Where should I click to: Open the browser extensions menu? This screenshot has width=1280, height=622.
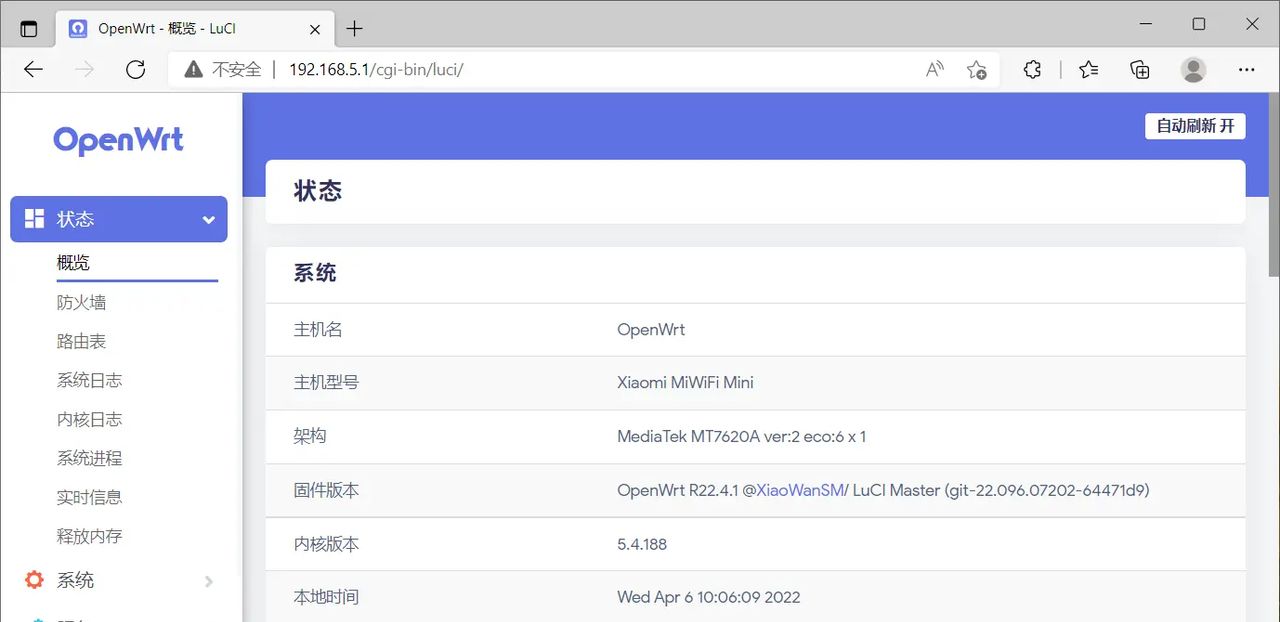(x=1033, y=69)
